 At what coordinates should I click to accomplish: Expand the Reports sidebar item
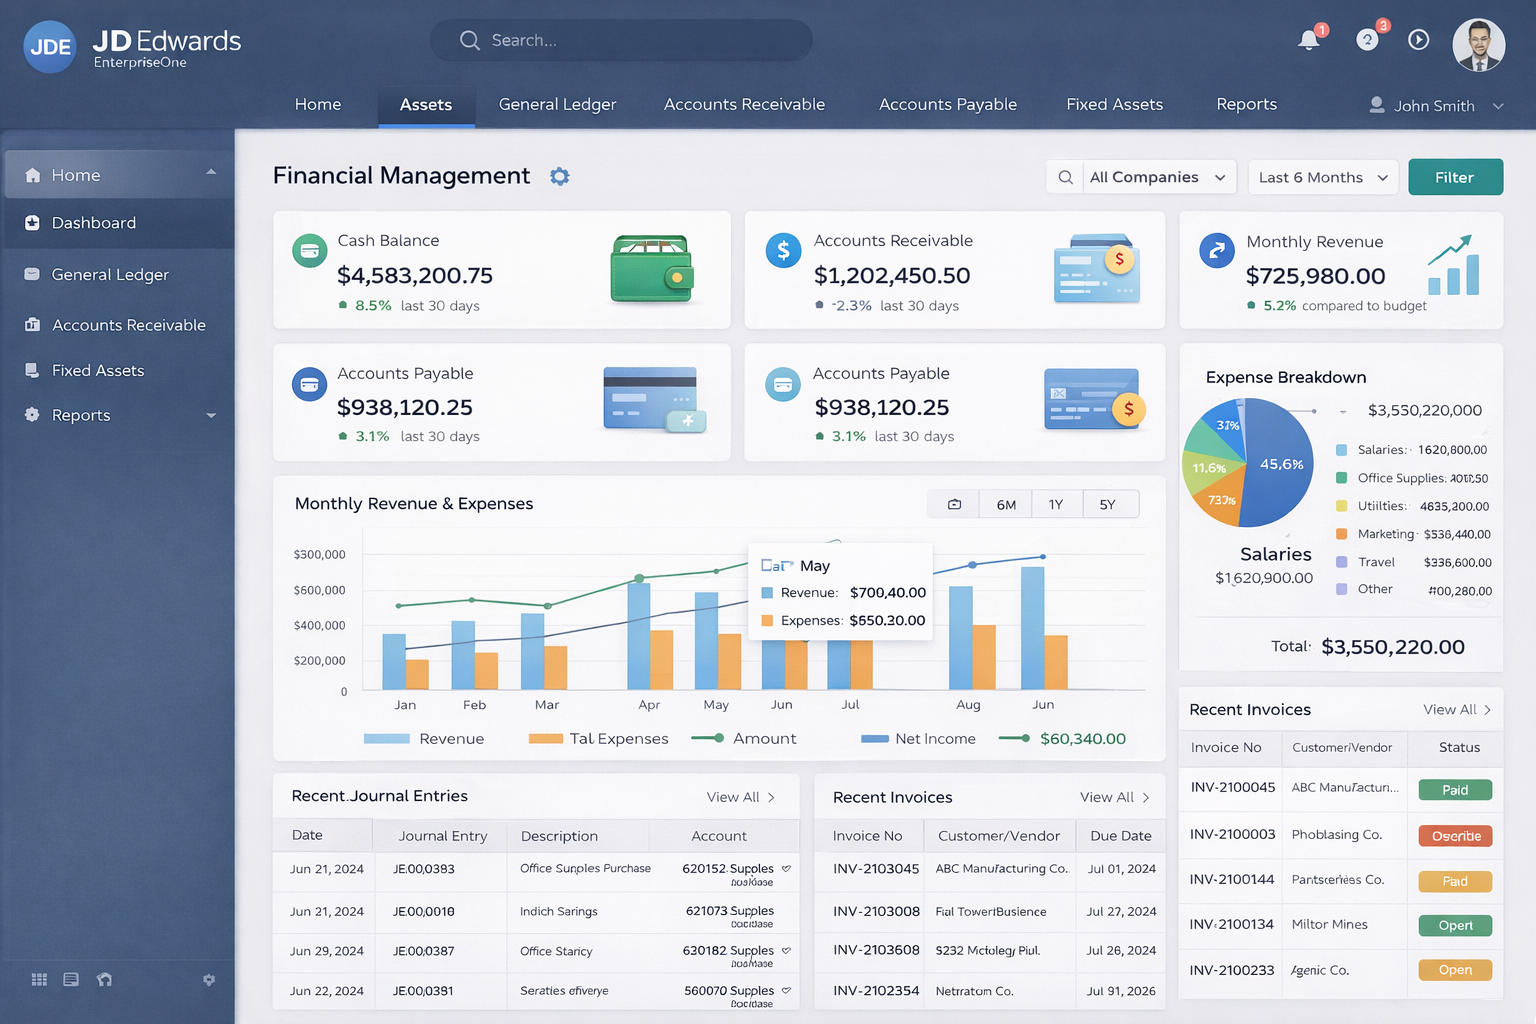point(211,415)
